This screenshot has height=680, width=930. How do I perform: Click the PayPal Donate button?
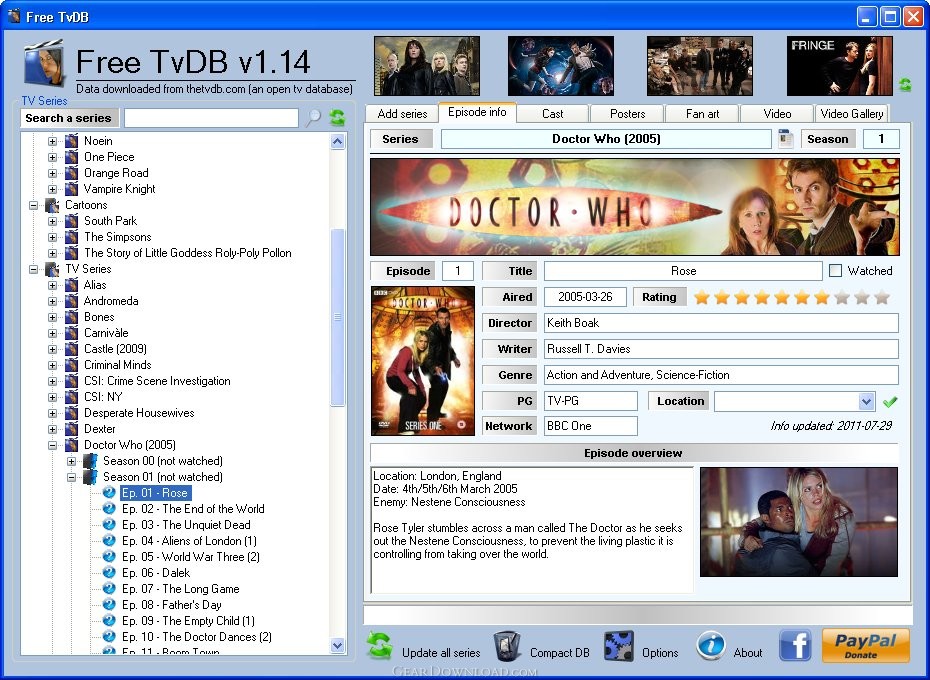coord(865,646)
